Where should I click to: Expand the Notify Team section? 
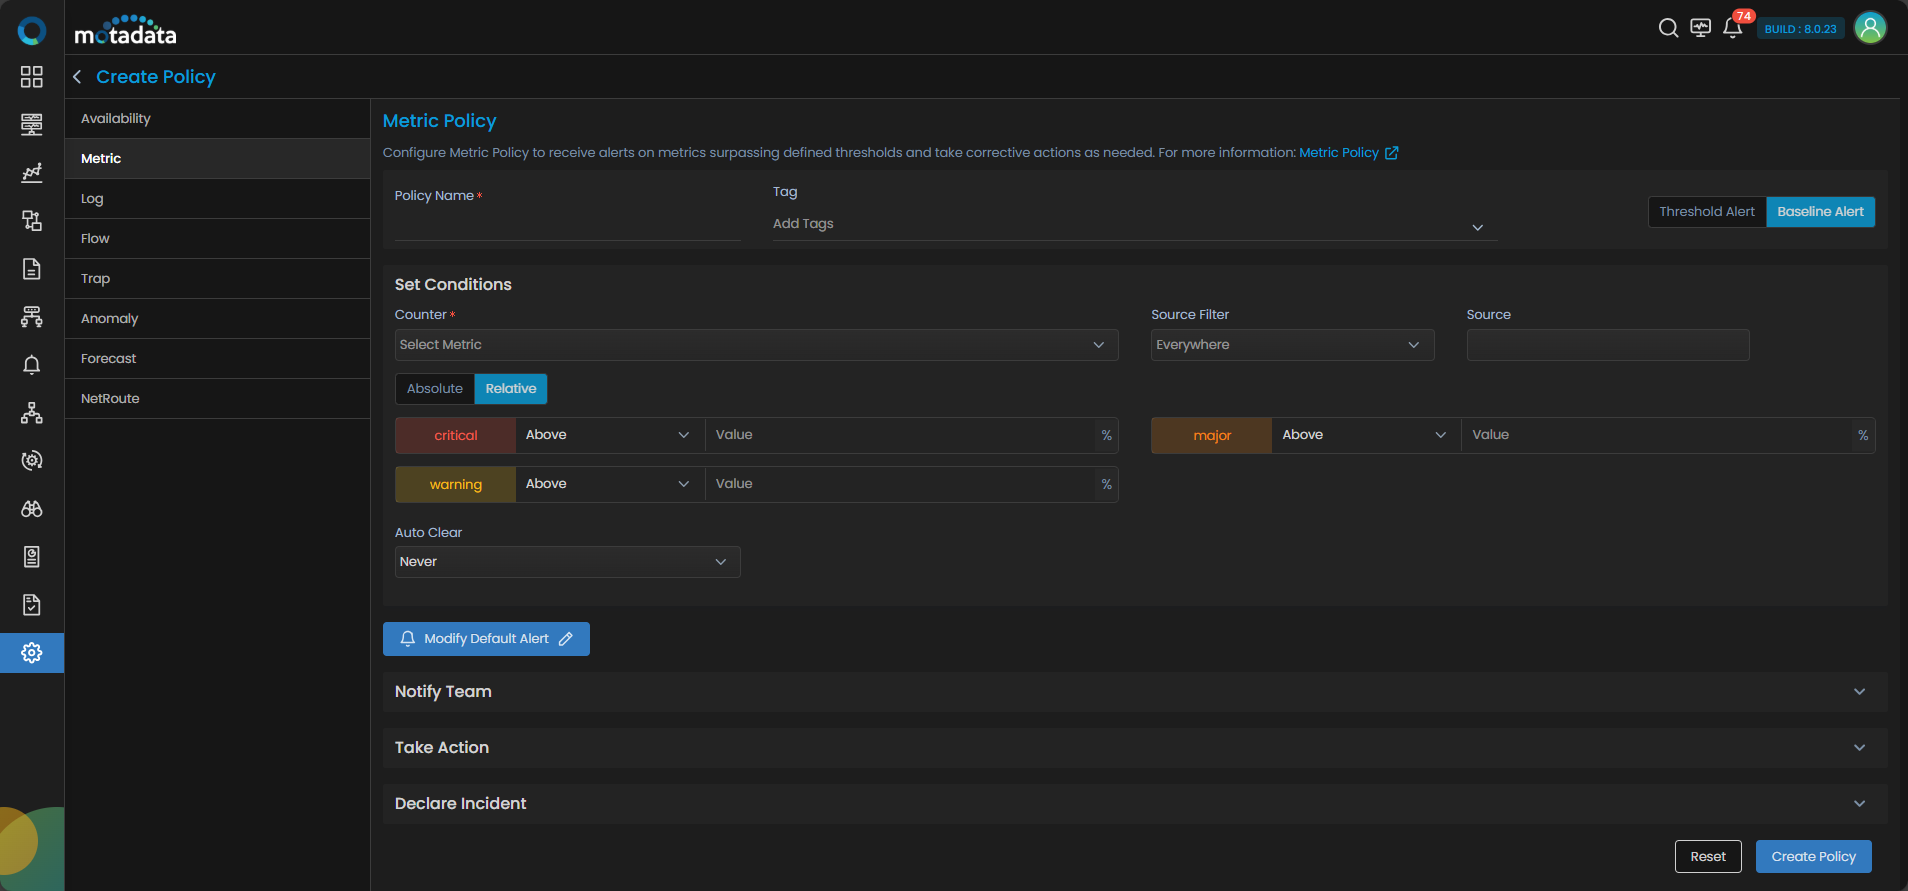pyautogui.click(x=1134, y=692)
